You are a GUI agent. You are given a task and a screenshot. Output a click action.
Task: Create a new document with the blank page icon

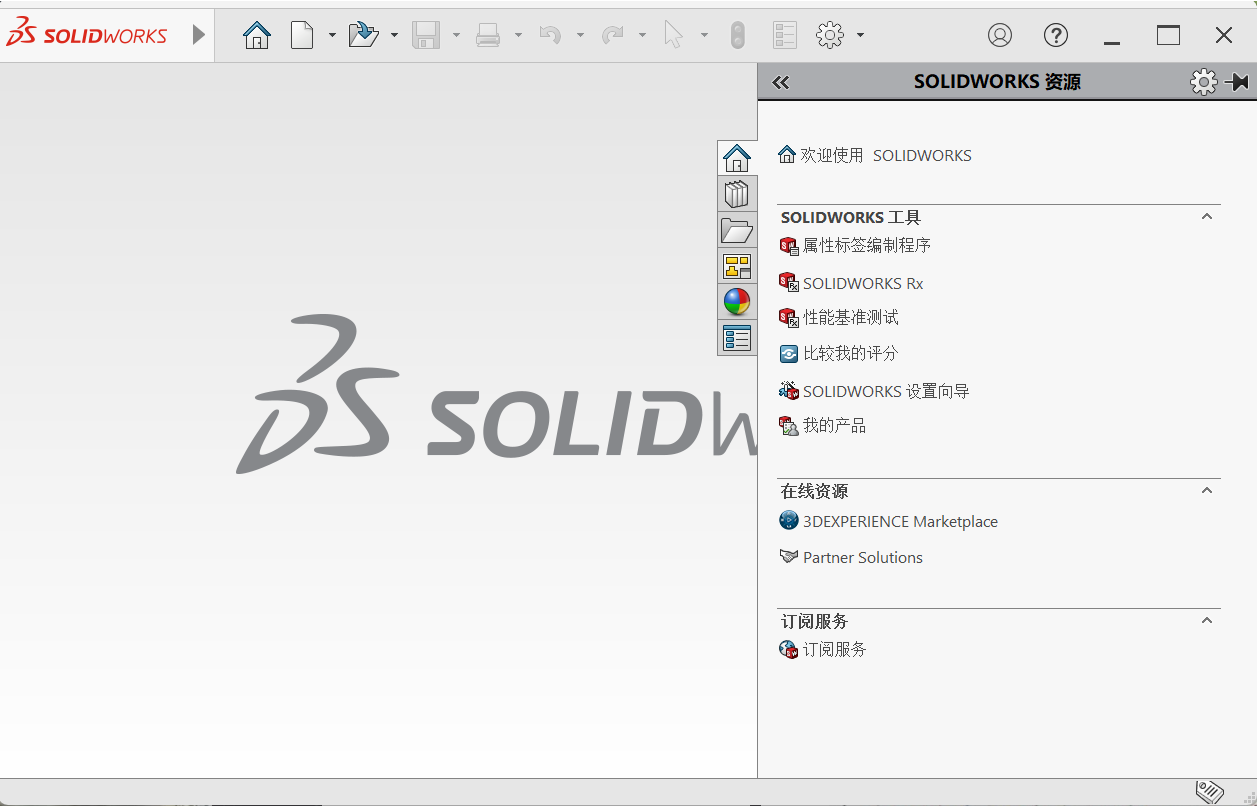302,36
